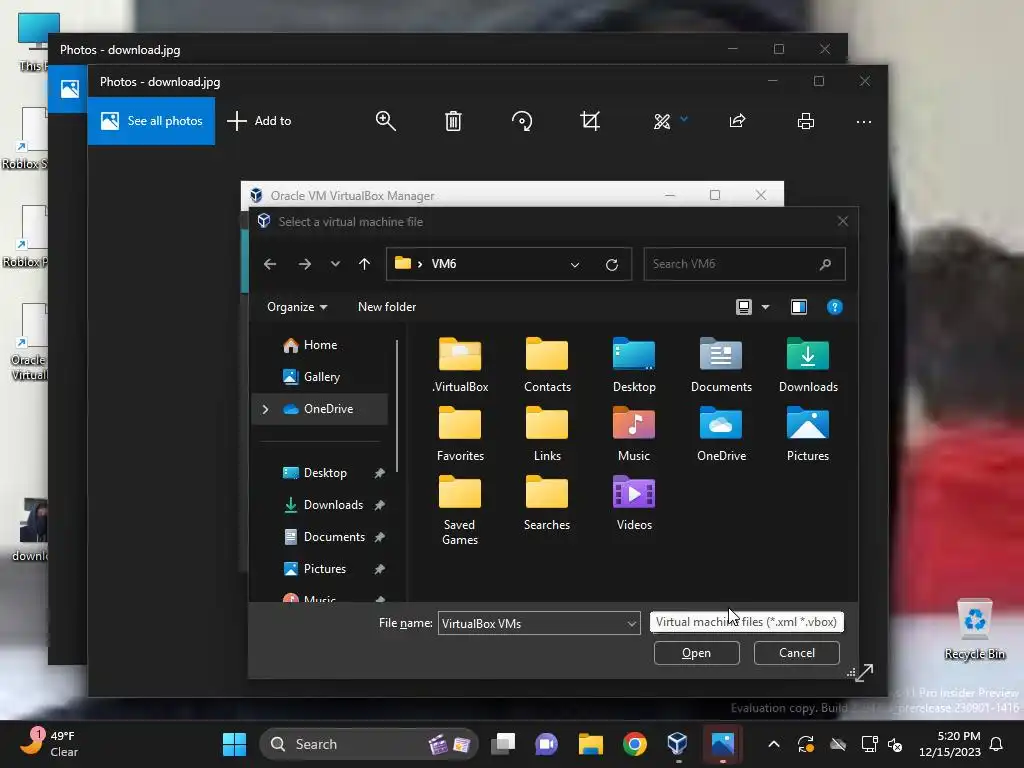The width and height of the screenshot is (1024, 768).
Task: Select the OneDrive folder in file list
Action: [x=721, y=434]
